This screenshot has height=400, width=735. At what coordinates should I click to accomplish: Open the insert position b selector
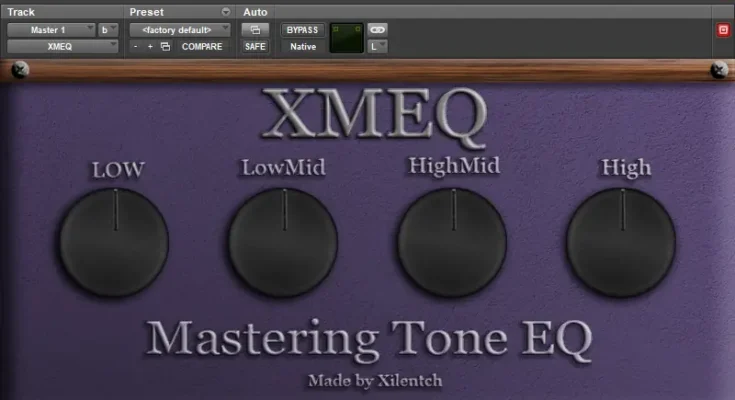pos(108,30)
